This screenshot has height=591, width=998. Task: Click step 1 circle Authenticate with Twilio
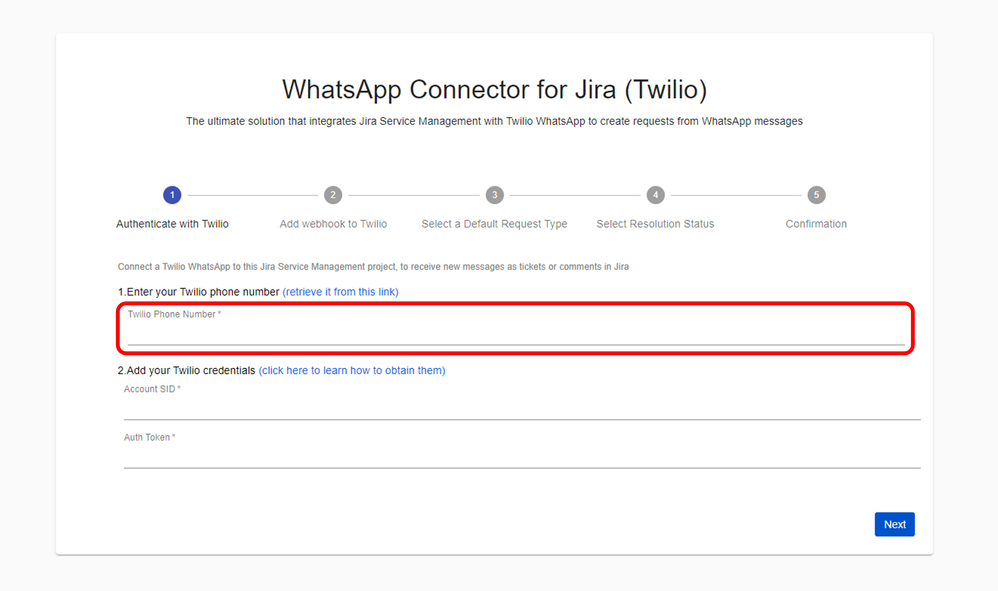coord(172,195)
